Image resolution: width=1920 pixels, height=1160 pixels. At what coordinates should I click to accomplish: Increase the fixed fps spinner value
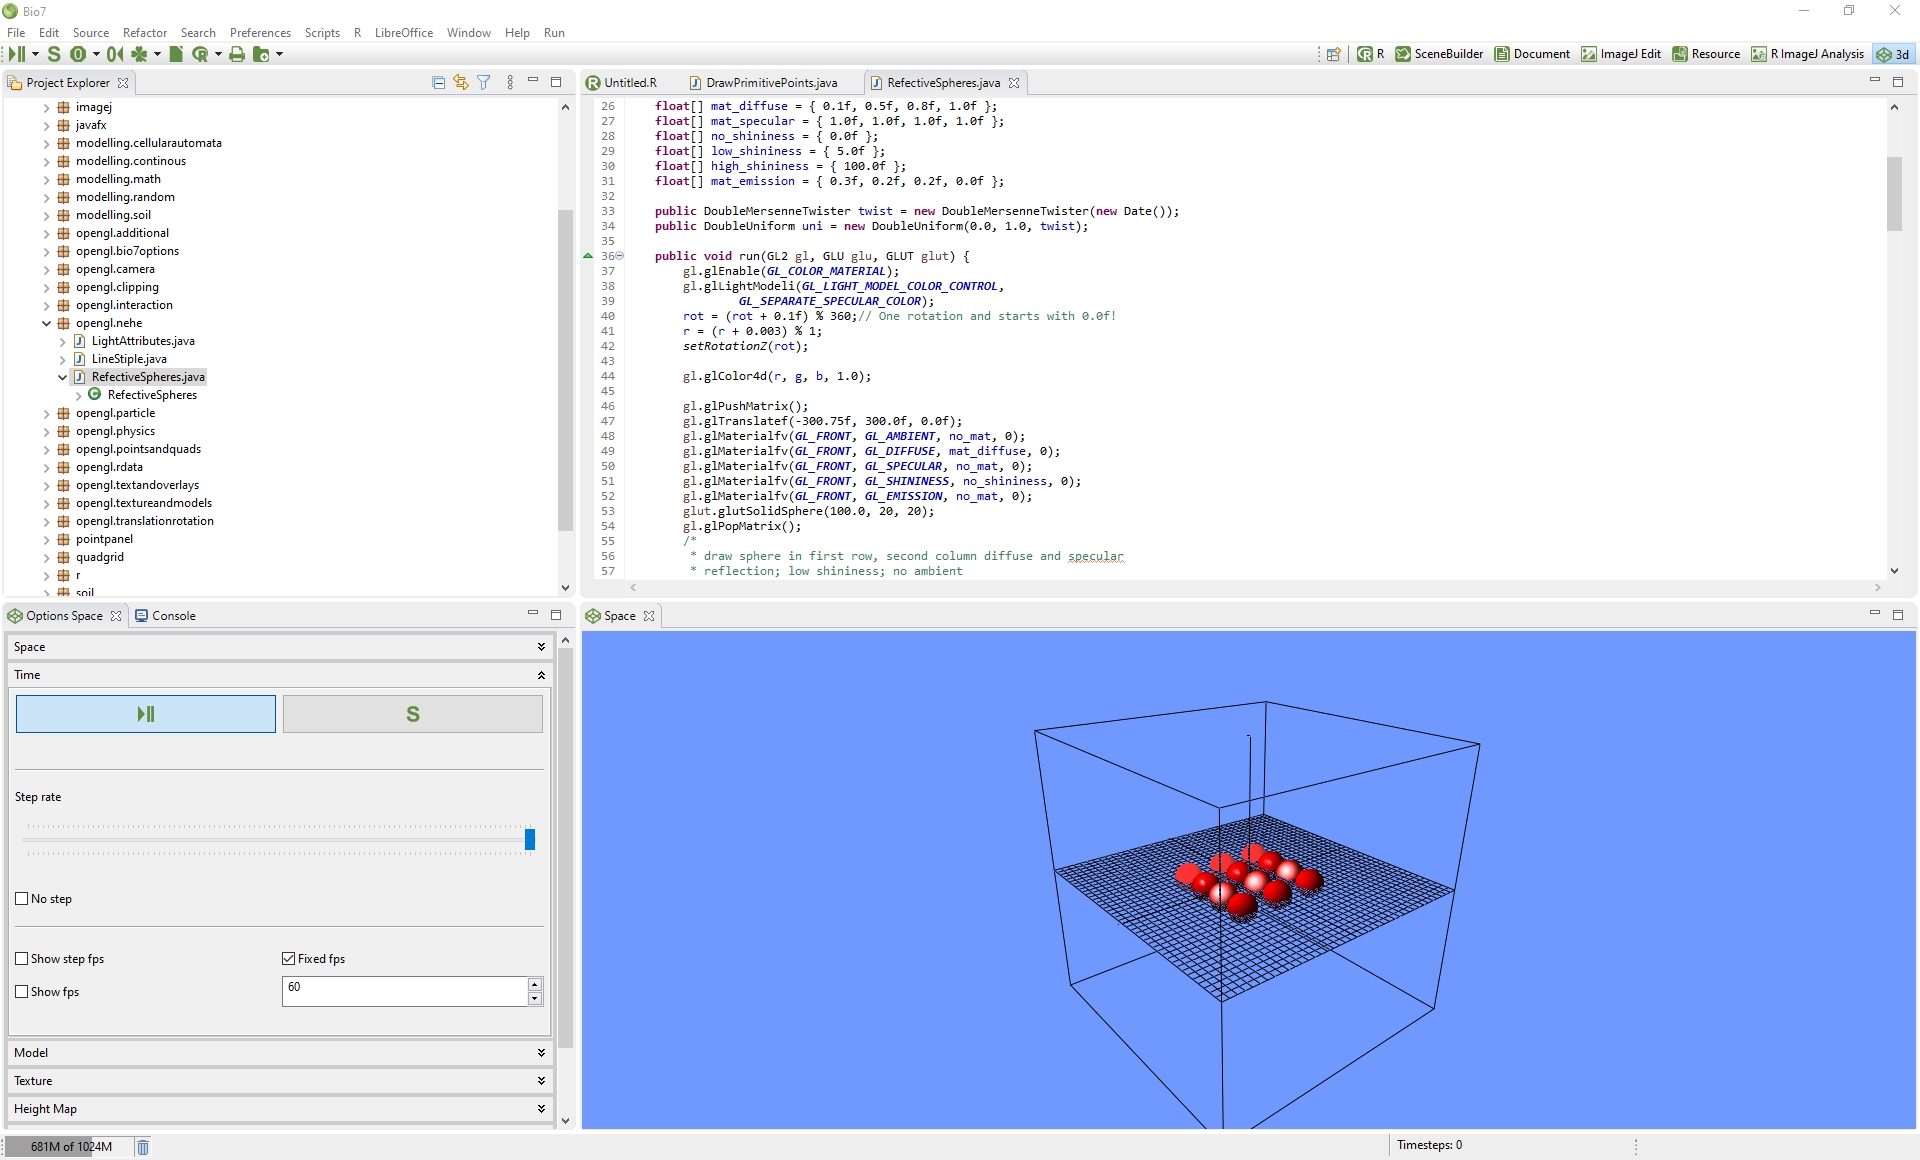coord(535,985)
